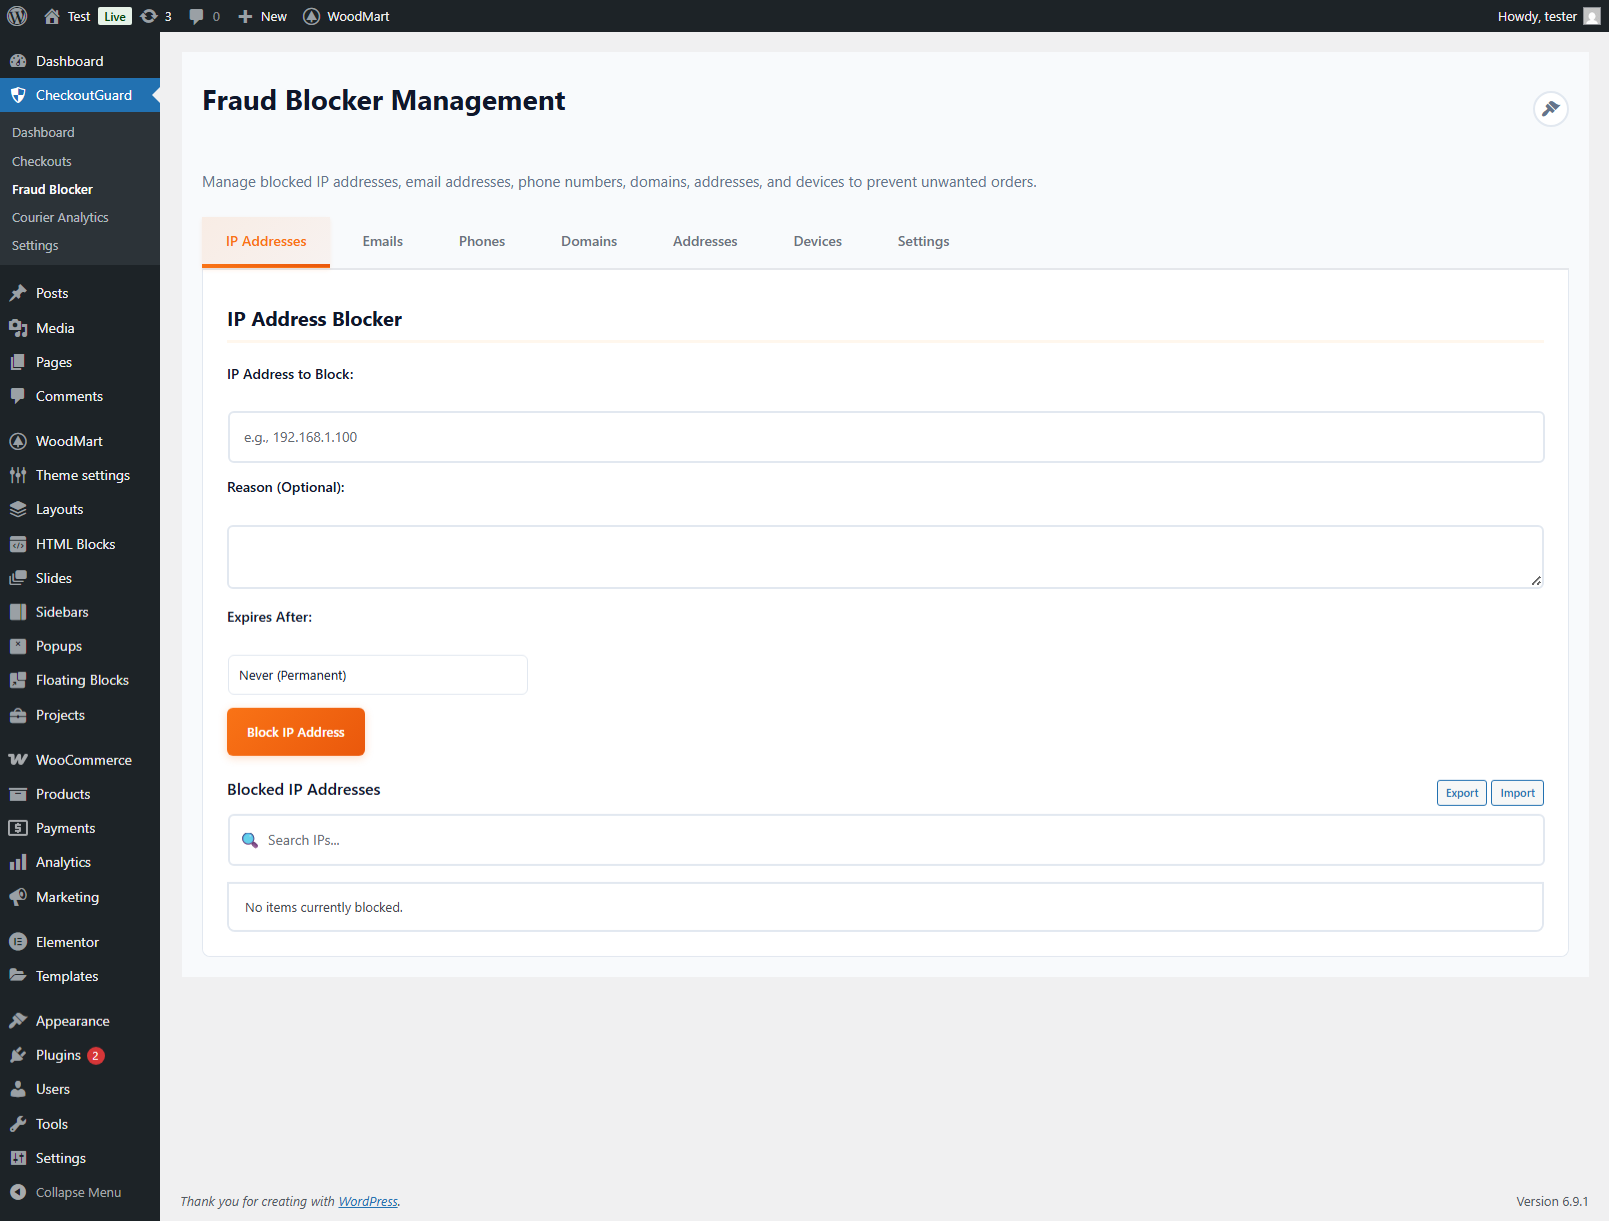Viewport: 1609px width, 1221px height.
Task: Open Howdy, tester account menu
Action: click(x=1549, y=16)
